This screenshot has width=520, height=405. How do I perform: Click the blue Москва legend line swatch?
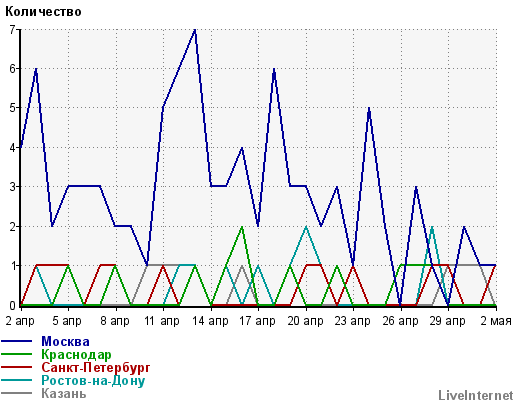(16, 342)
